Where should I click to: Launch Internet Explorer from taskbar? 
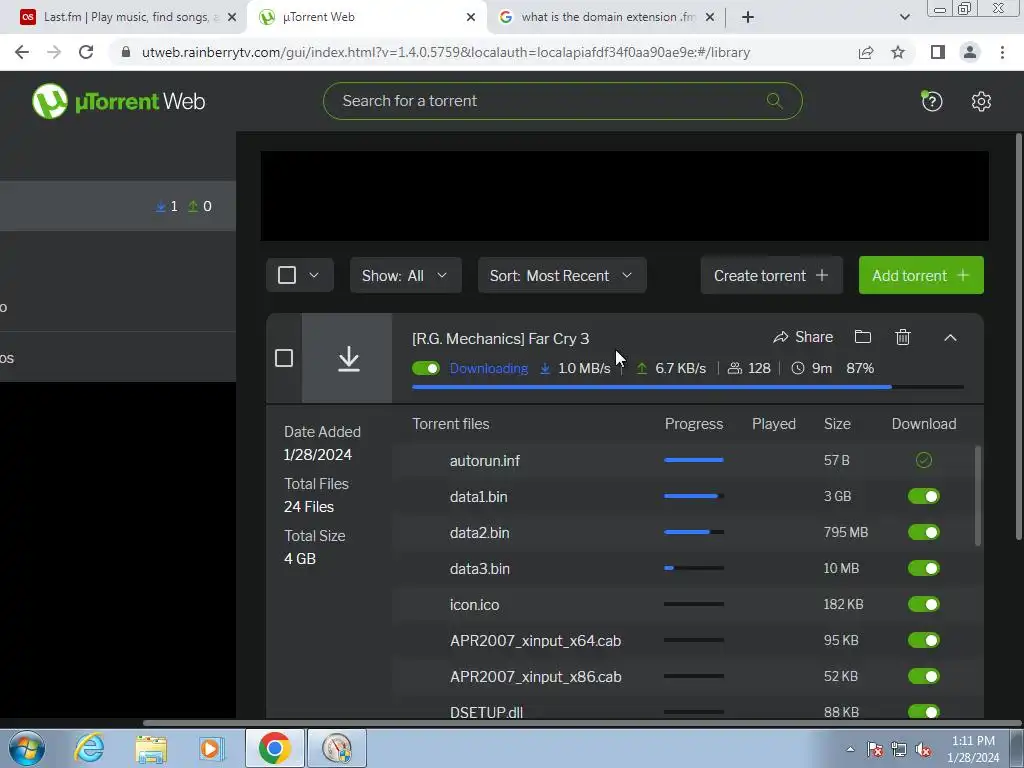(x=89, y=748)
